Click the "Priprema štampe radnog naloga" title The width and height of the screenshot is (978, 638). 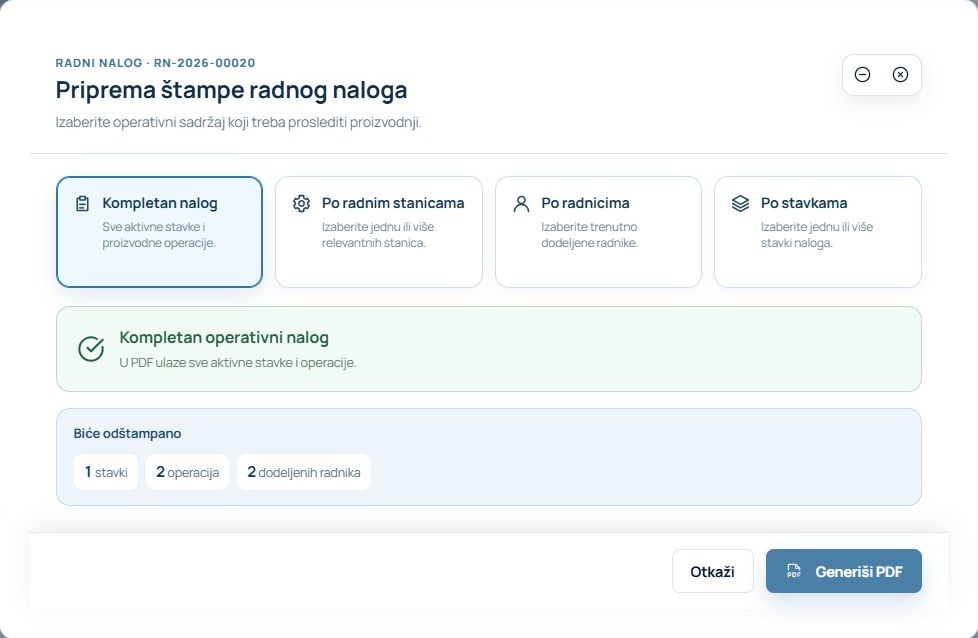pos(231,90)
